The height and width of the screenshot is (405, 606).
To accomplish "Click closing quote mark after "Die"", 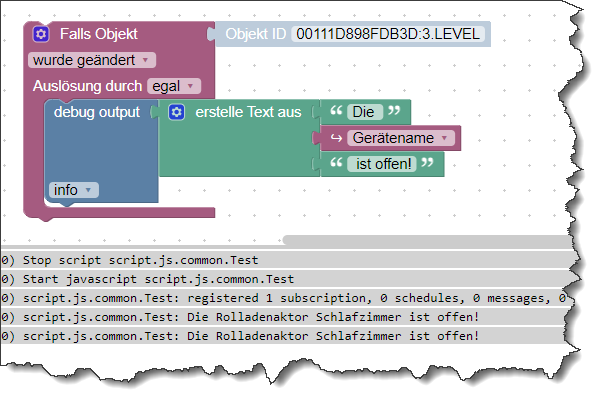I will point(393,112).
